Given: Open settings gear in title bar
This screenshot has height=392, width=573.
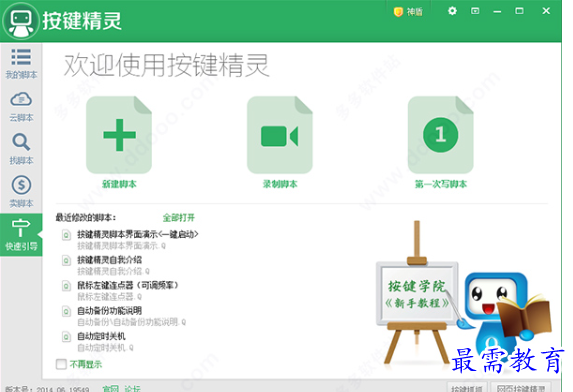Looking at the screenshot, I should click(x=452, y=11).
